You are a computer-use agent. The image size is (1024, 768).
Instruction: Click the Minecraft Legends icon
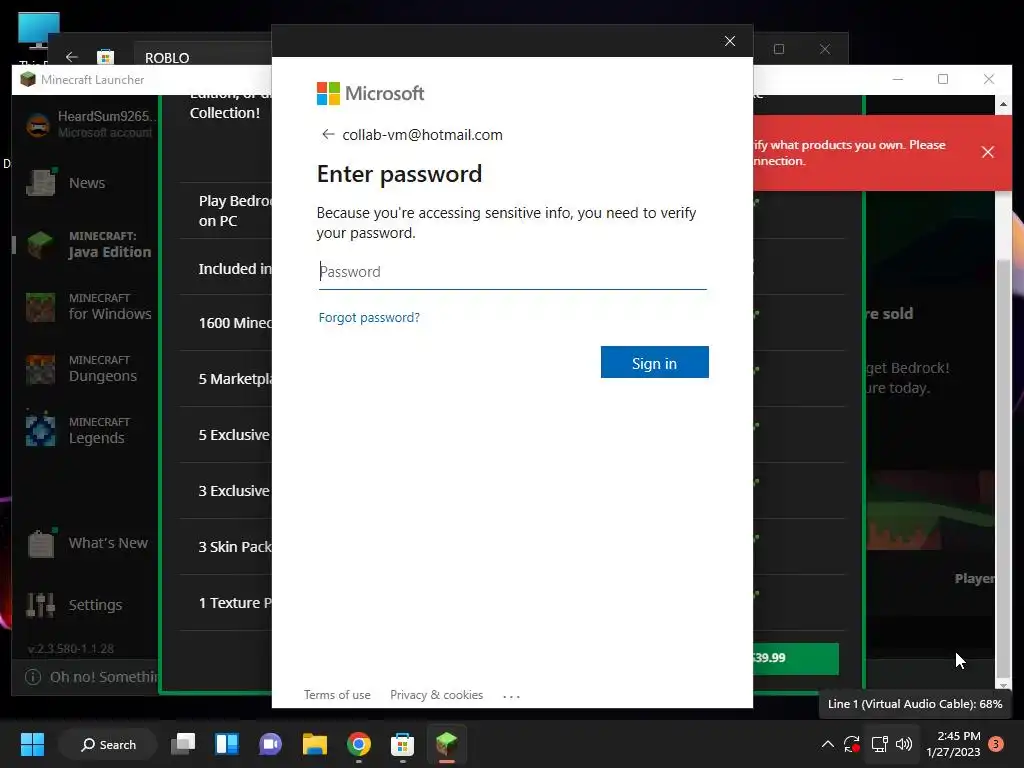40,430
